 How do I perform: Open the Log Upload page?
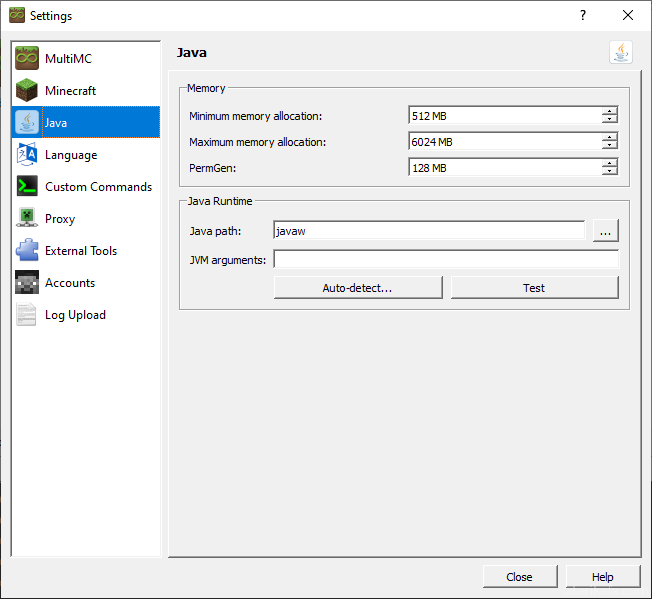pyautogui.click(x=86, y=314)
